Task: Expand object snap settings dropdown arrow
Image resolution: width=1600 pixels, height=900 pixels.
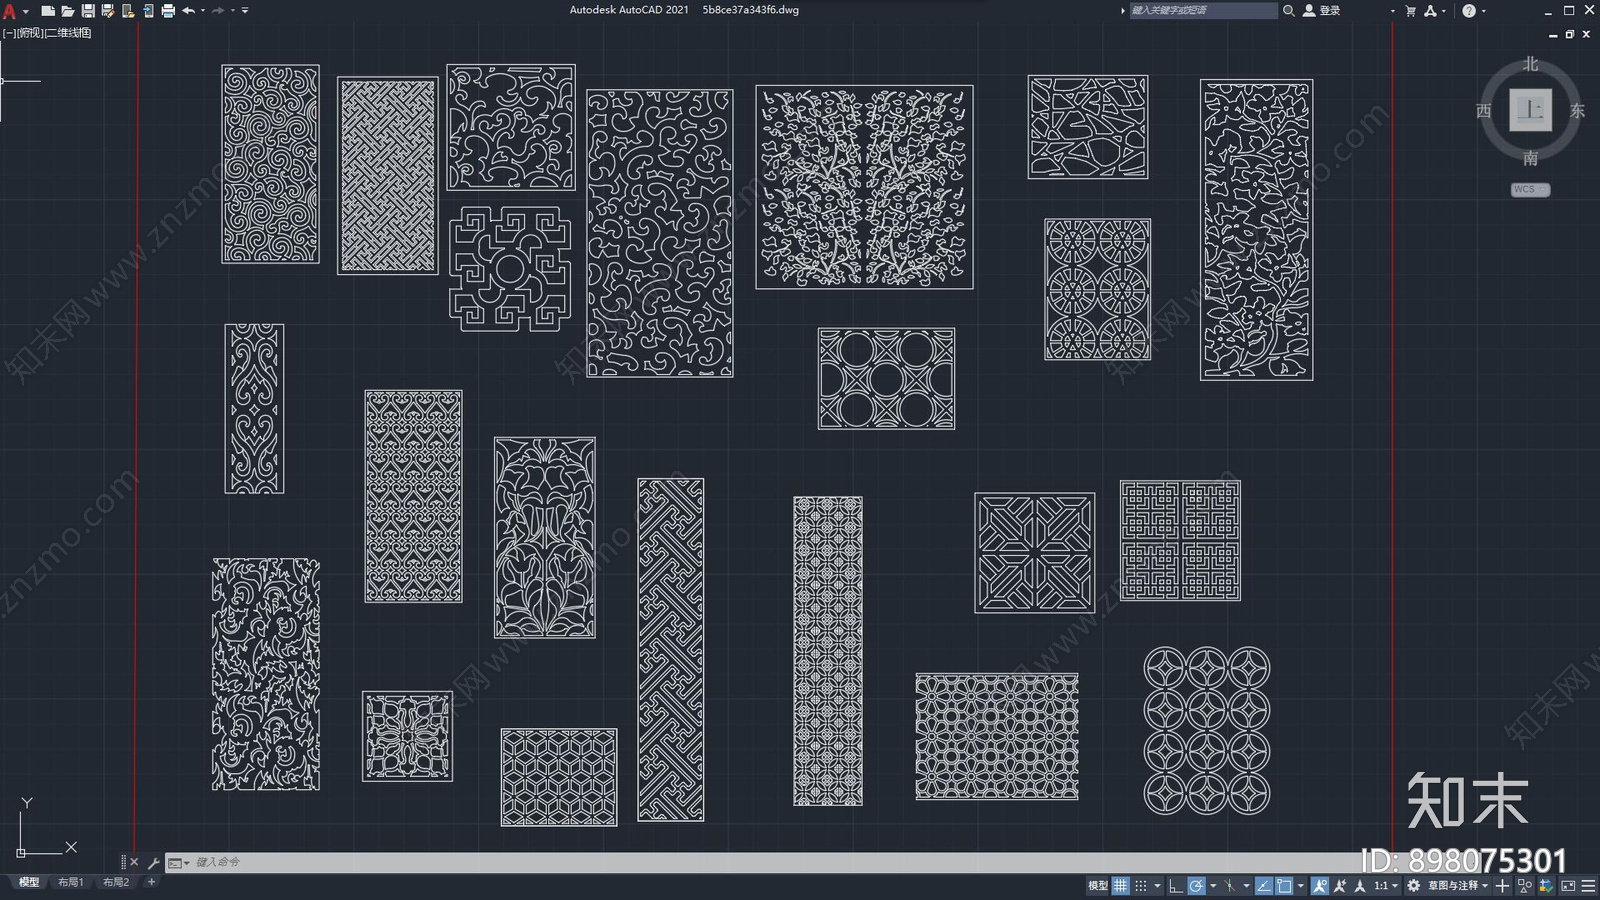Action: point(1301,885)
